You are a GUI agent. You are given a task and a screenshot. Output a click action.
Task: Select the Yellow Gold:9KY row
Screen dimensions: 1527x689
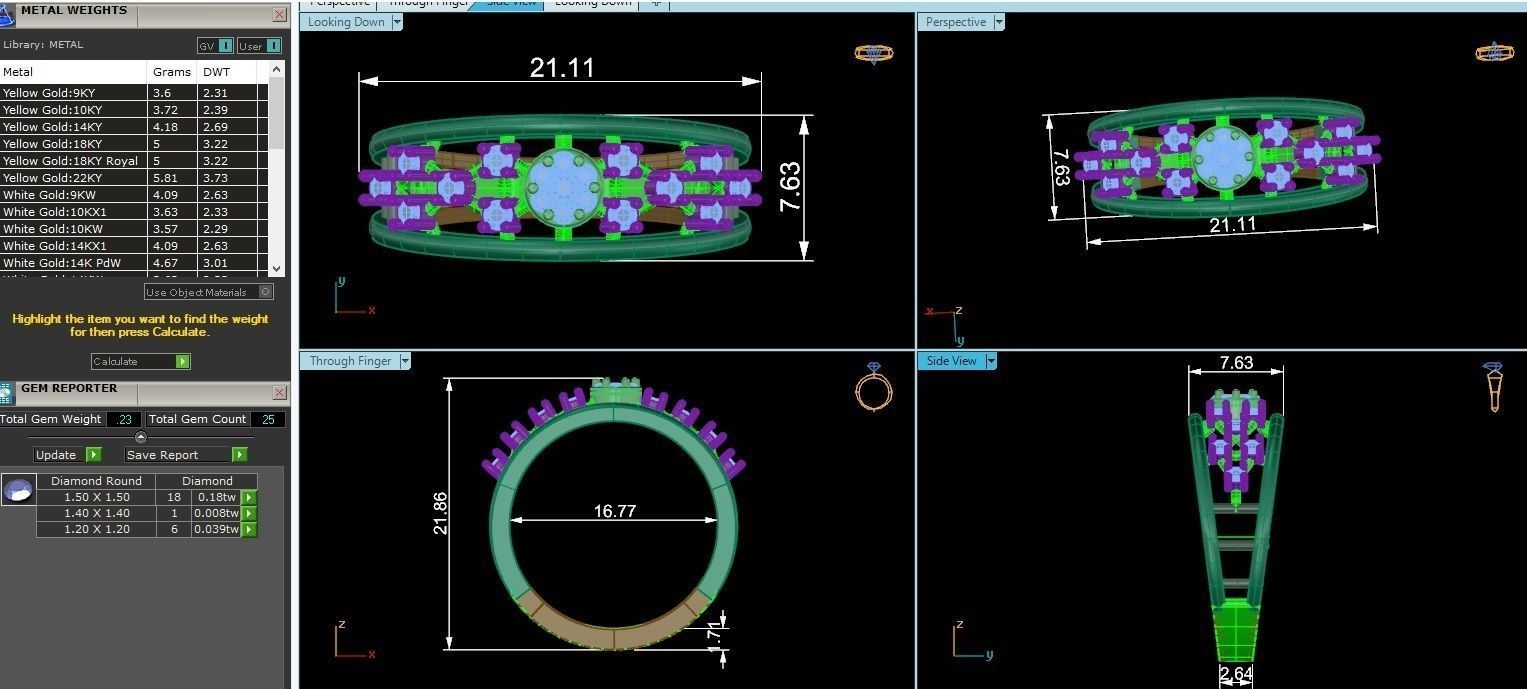pos(135,93)
